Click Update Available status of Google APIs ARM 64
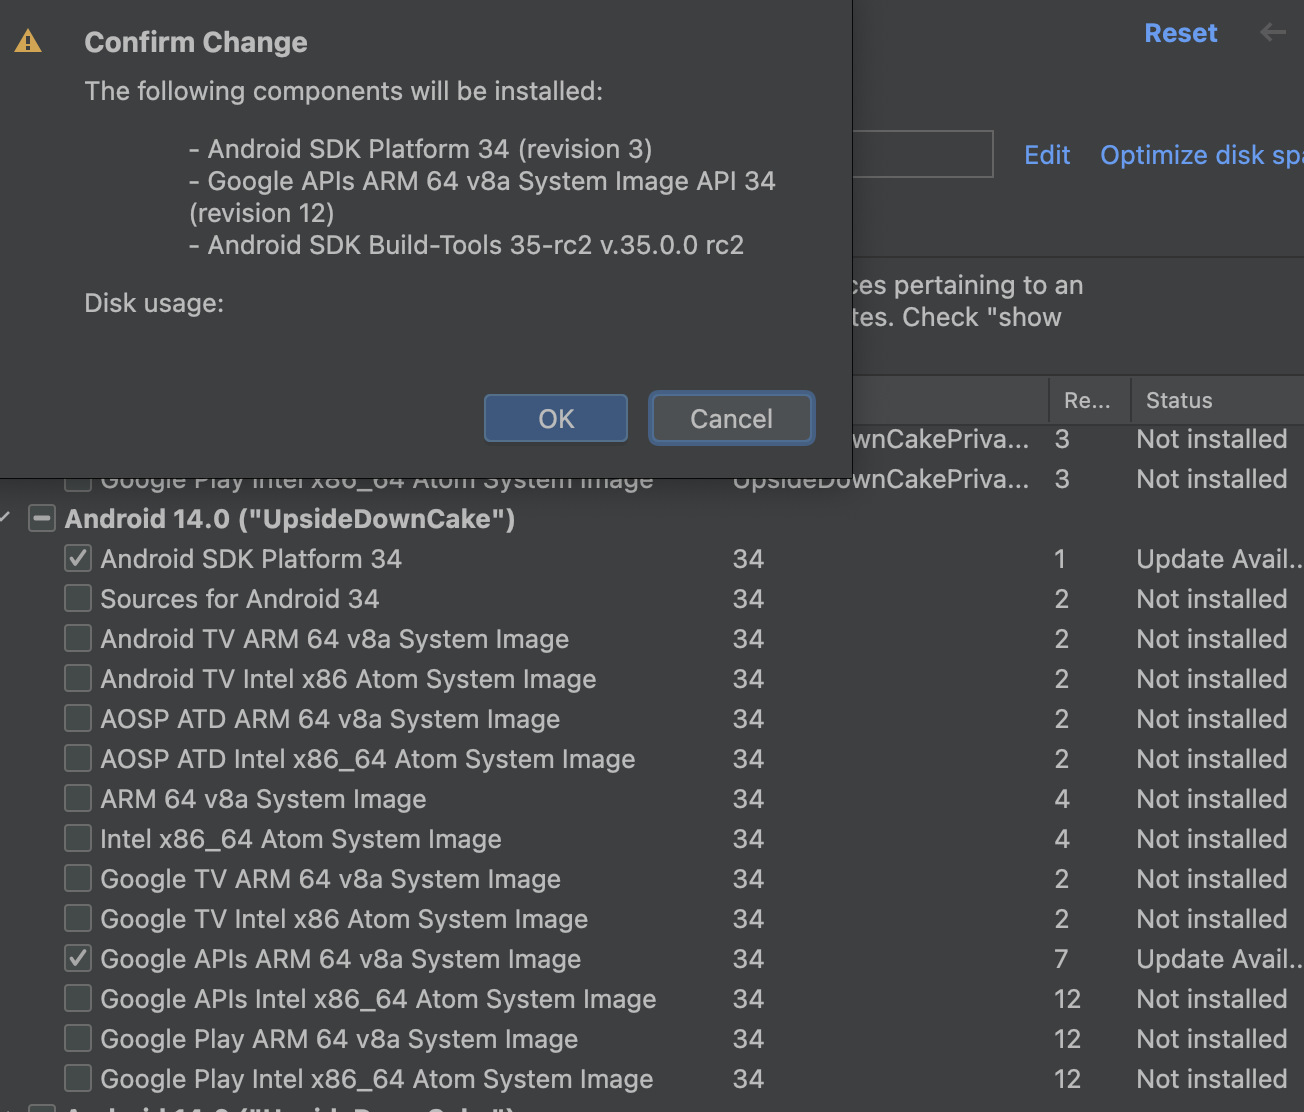1304x1112 pixels. [x=1219, y=959]
